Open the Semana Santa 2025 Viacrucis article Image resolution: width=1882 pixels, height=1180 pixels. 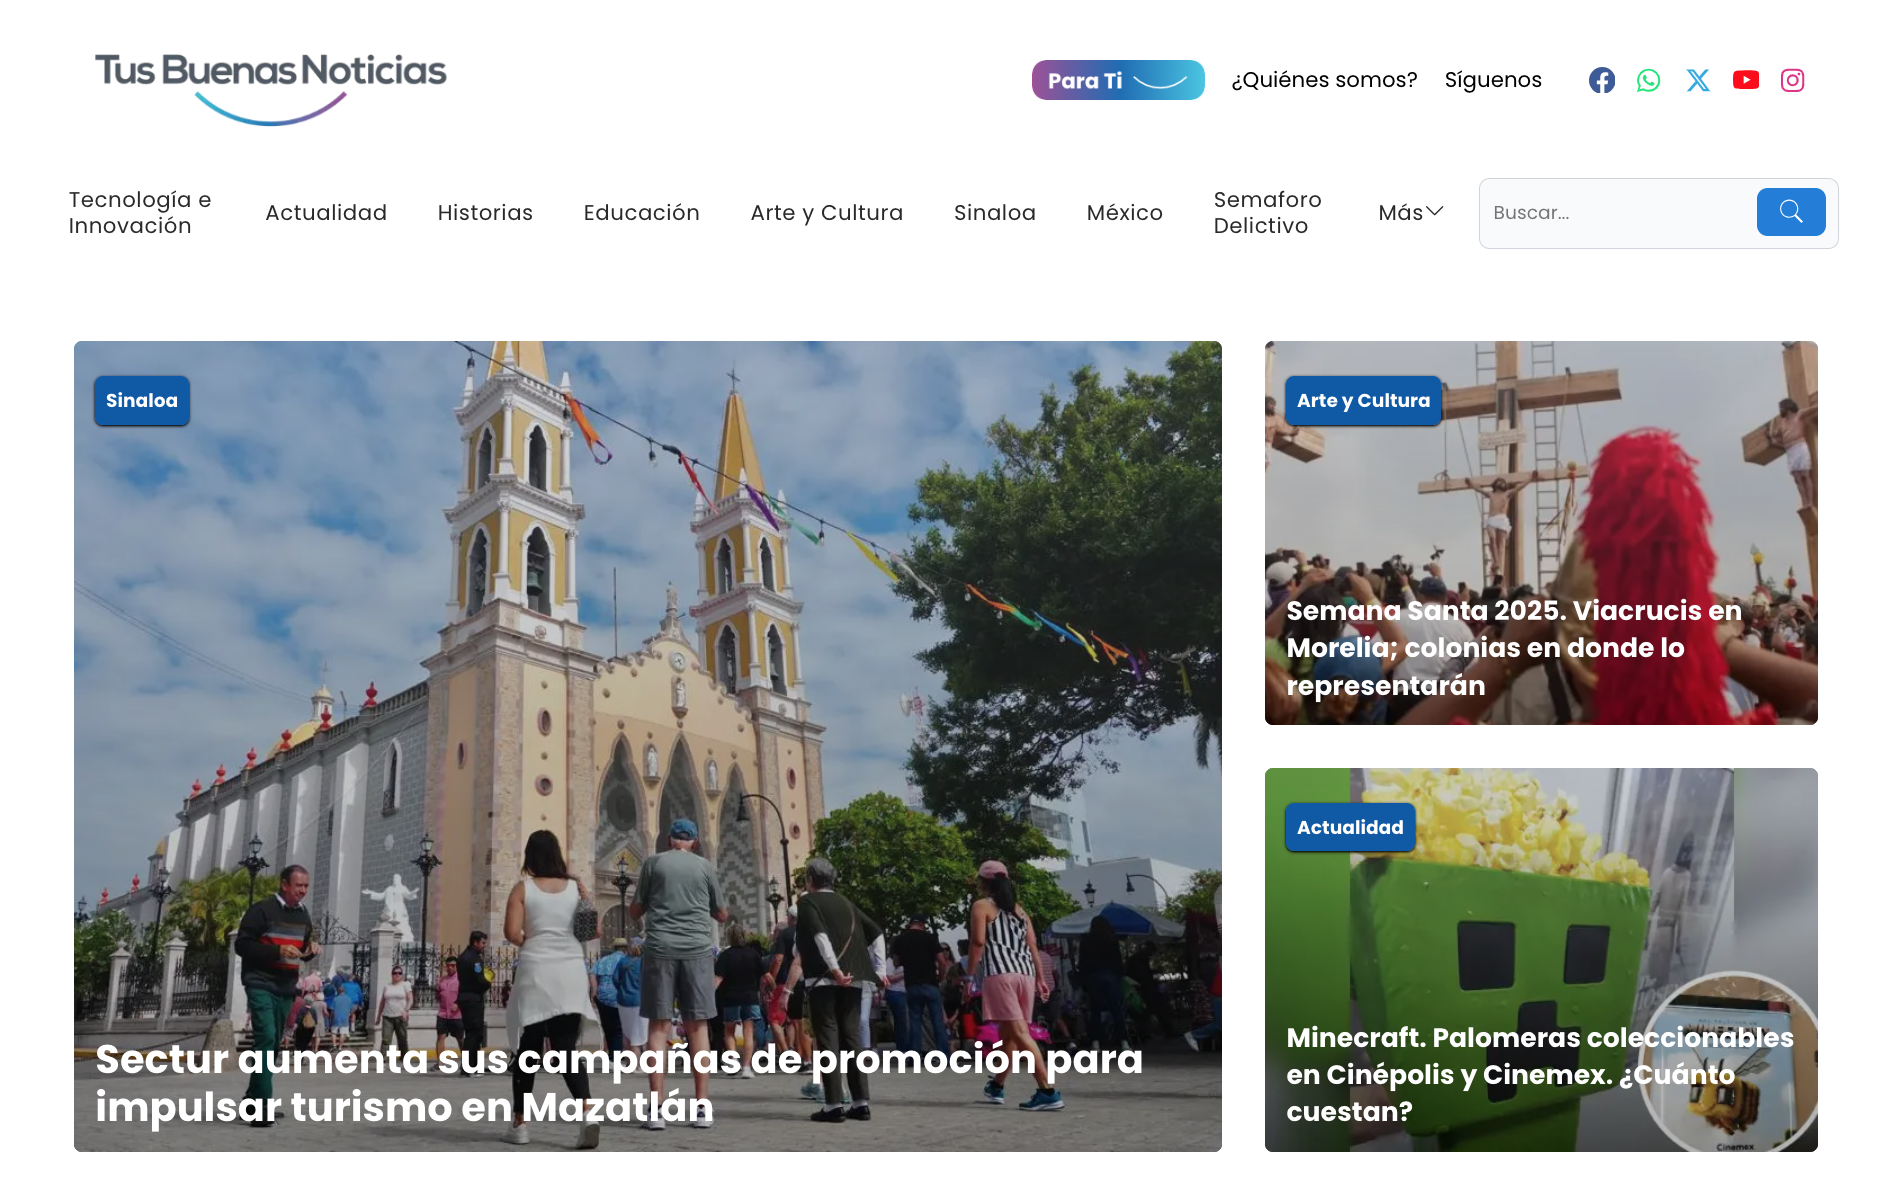point(1513,647)
